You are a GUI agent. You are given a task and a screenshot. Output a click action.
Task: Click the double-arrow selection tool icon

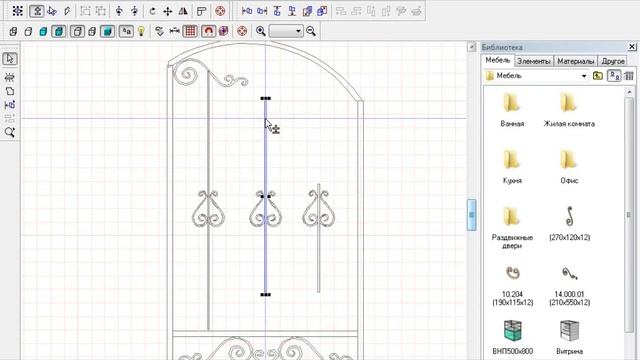pyautogui.click(x=52, y=11)
